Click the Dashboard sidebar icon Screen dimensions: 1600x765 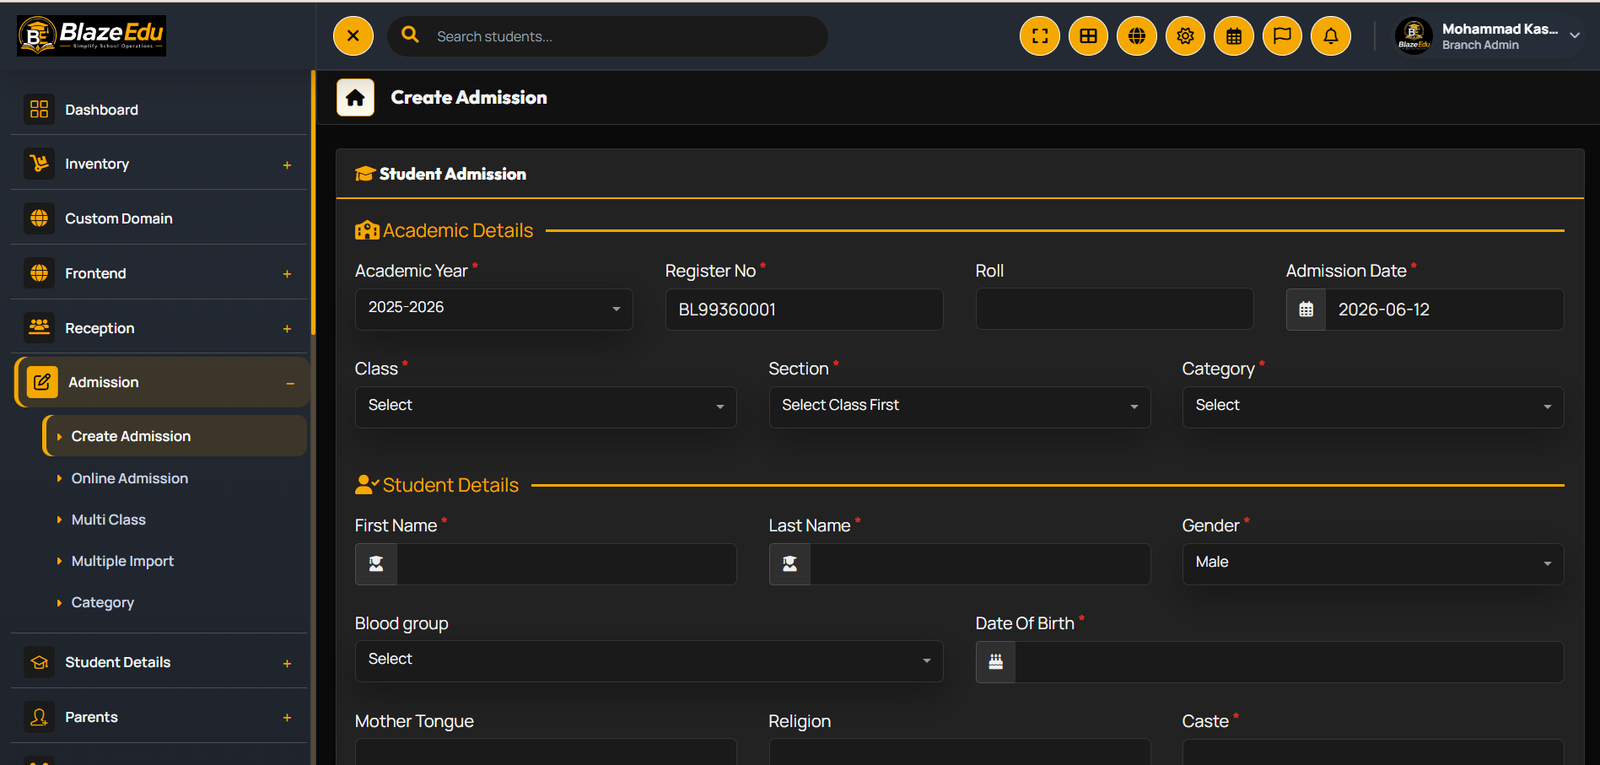[x=39, y=109]
